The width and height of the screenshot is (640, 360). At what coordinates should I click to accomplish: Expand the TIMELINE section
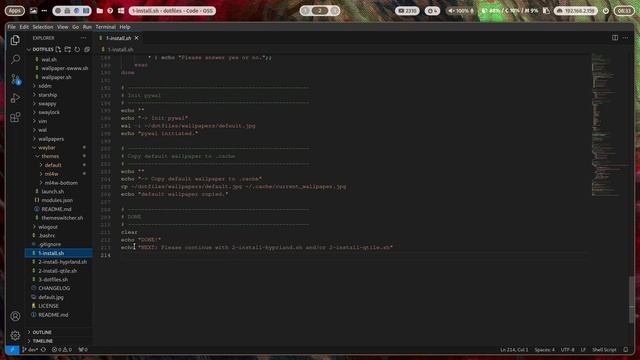pos(42,341)
